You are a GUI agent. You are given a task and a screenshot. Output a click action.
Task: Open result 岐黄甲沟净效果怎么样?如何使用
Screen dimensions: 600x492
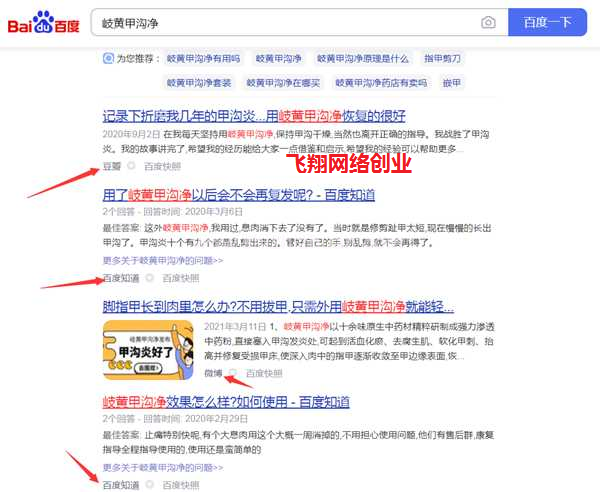pyautogui.click(x=225, y=401)
